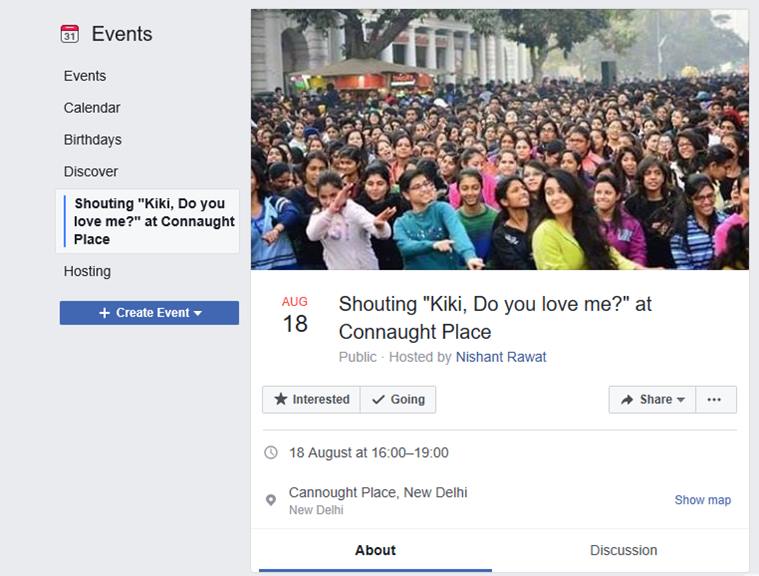Select Birthdays in the sidebar
Screen dimensions: 759x576
93,140
